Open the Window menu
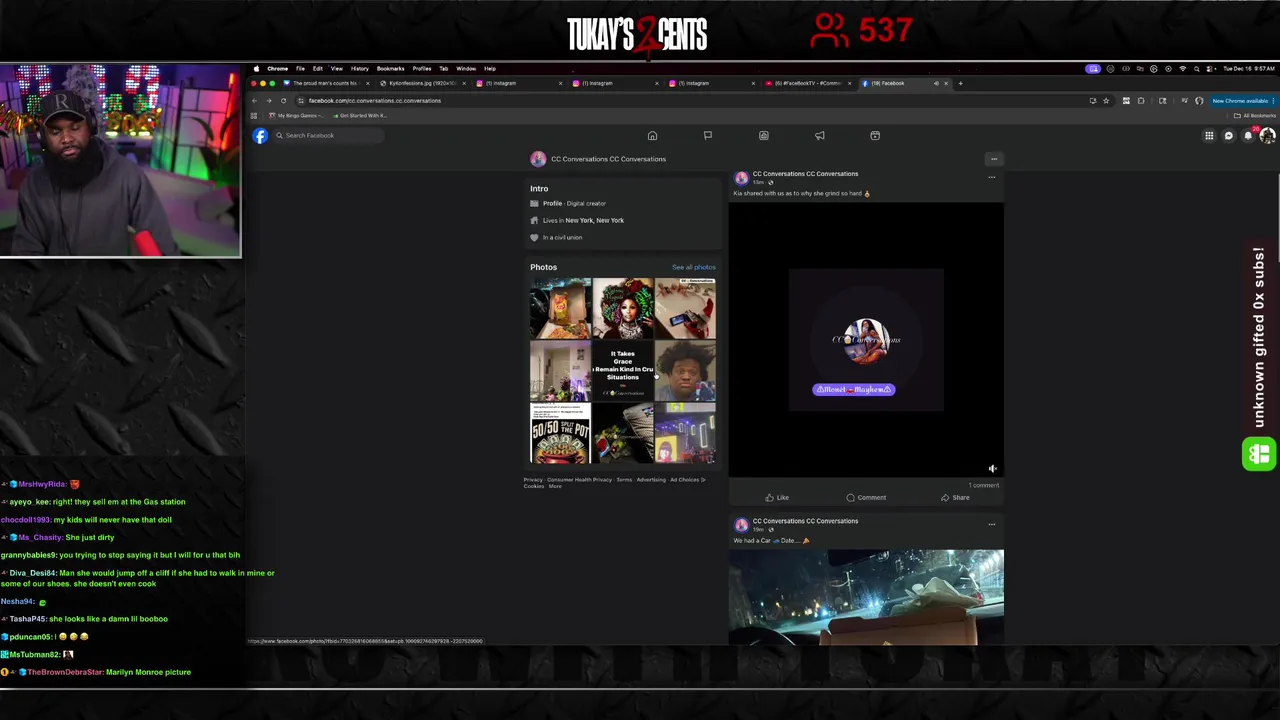Screen dimensions: 1280x720 point(466,69)
